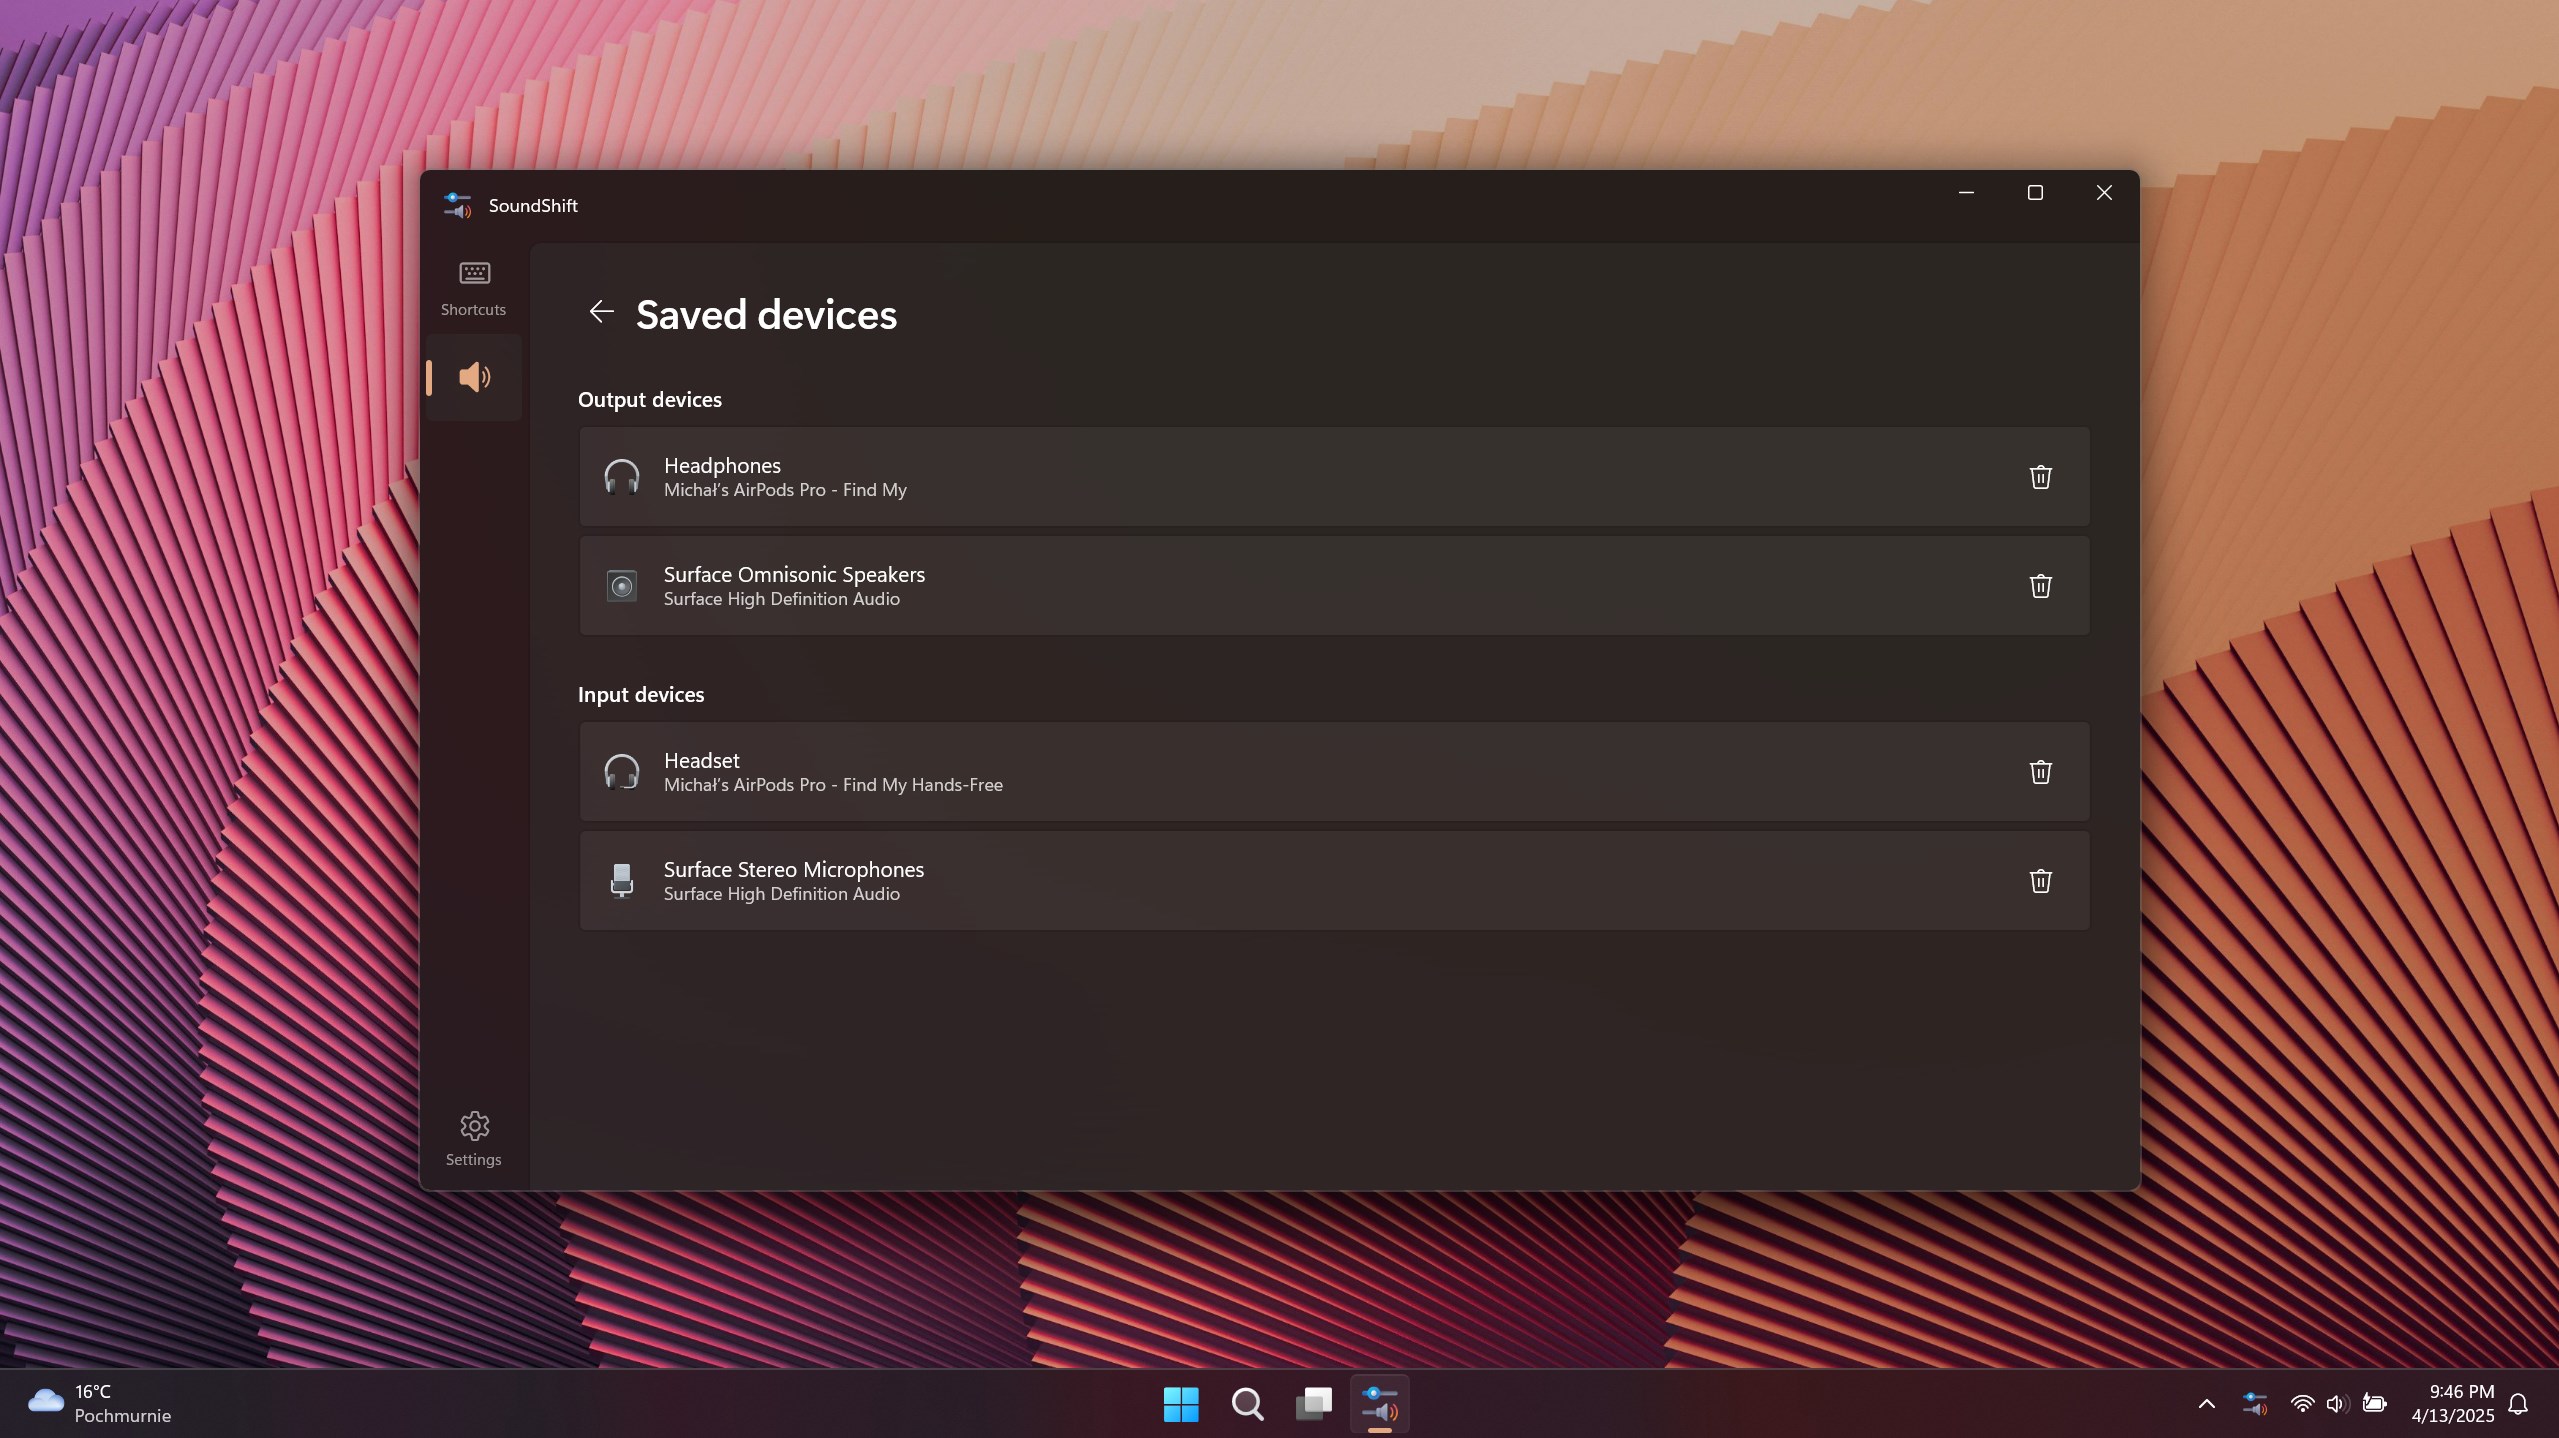Screen dimensions: 2559x1438
Task: Click the SoundShift taskbar app icon
Action: click(x=1380, y=1404)
